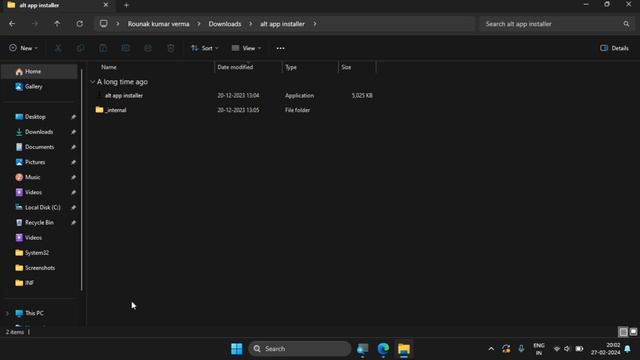The image size is (640, 360).
Task: Show hidden system tray icons
Action: (491, 349)
